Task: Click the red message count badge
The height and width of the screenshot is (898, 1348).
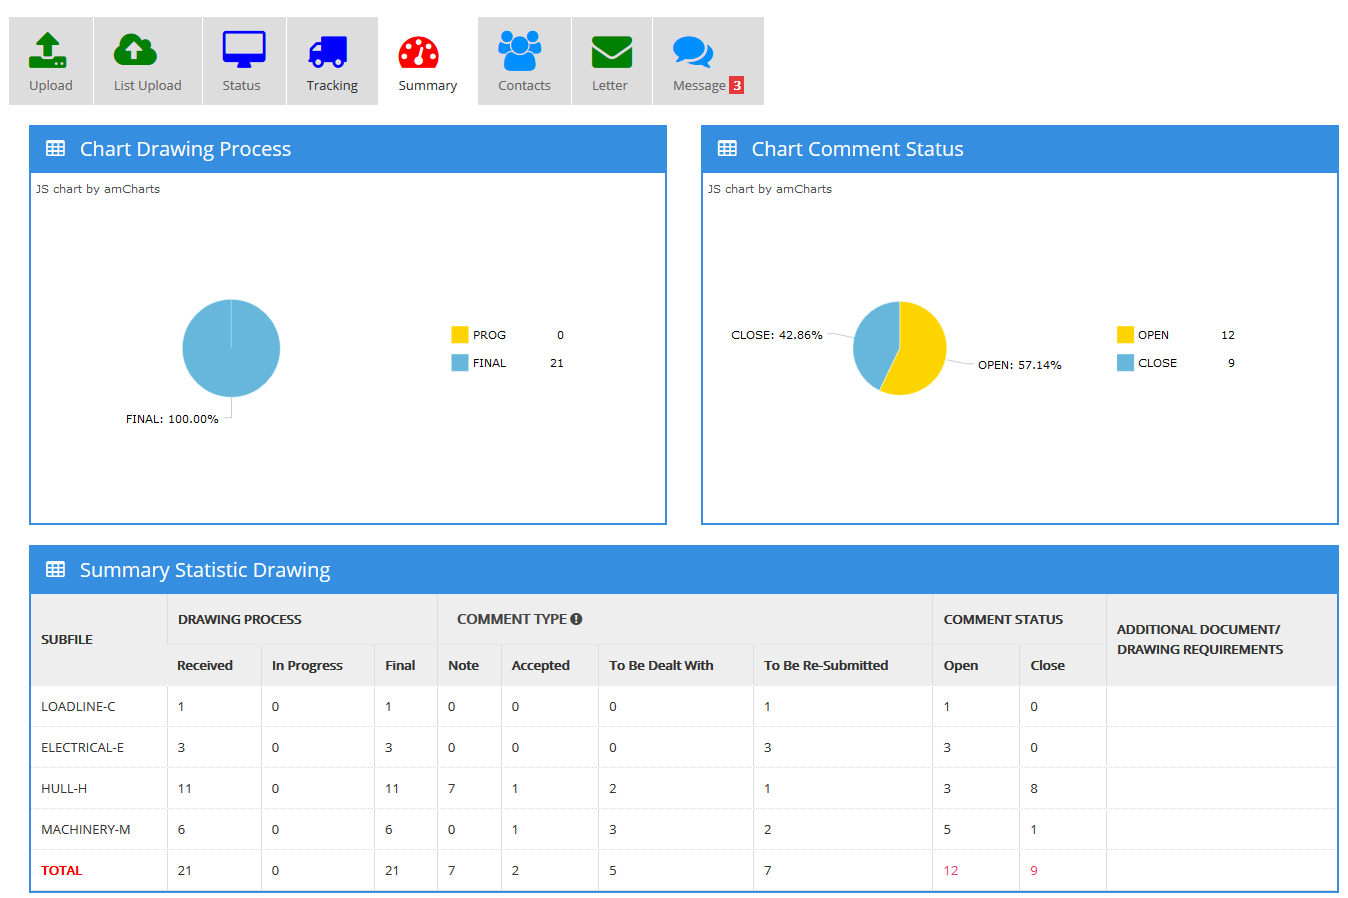Action: click(737, 85)
